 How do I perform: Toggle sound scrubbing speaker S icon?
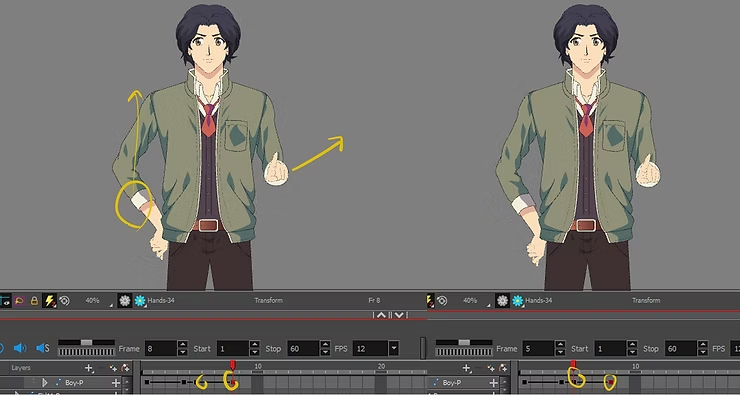pos(42,348)
